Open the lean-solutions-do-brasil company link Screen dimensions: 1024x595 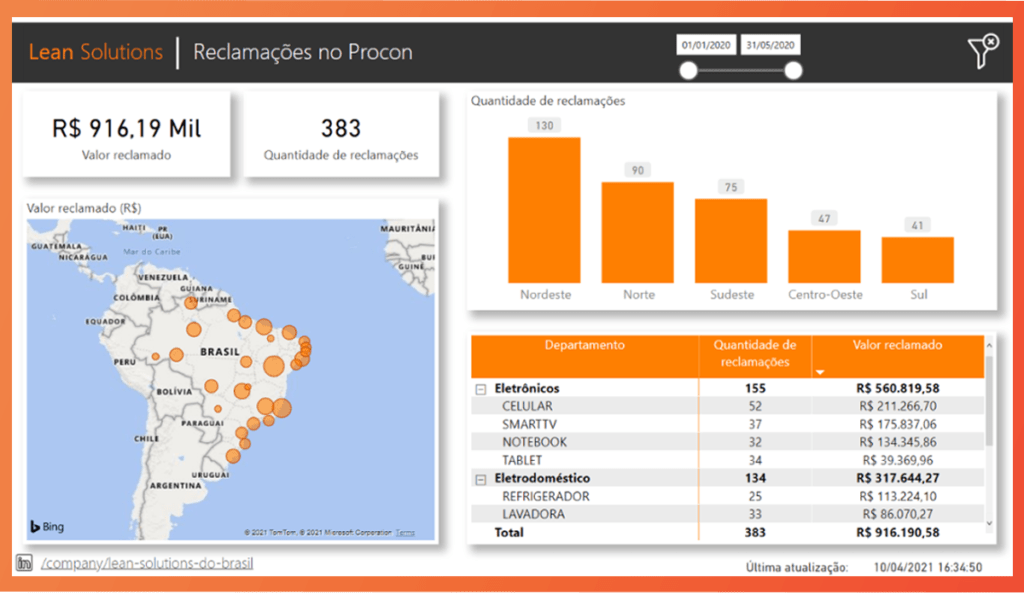(x=147, y=564)
